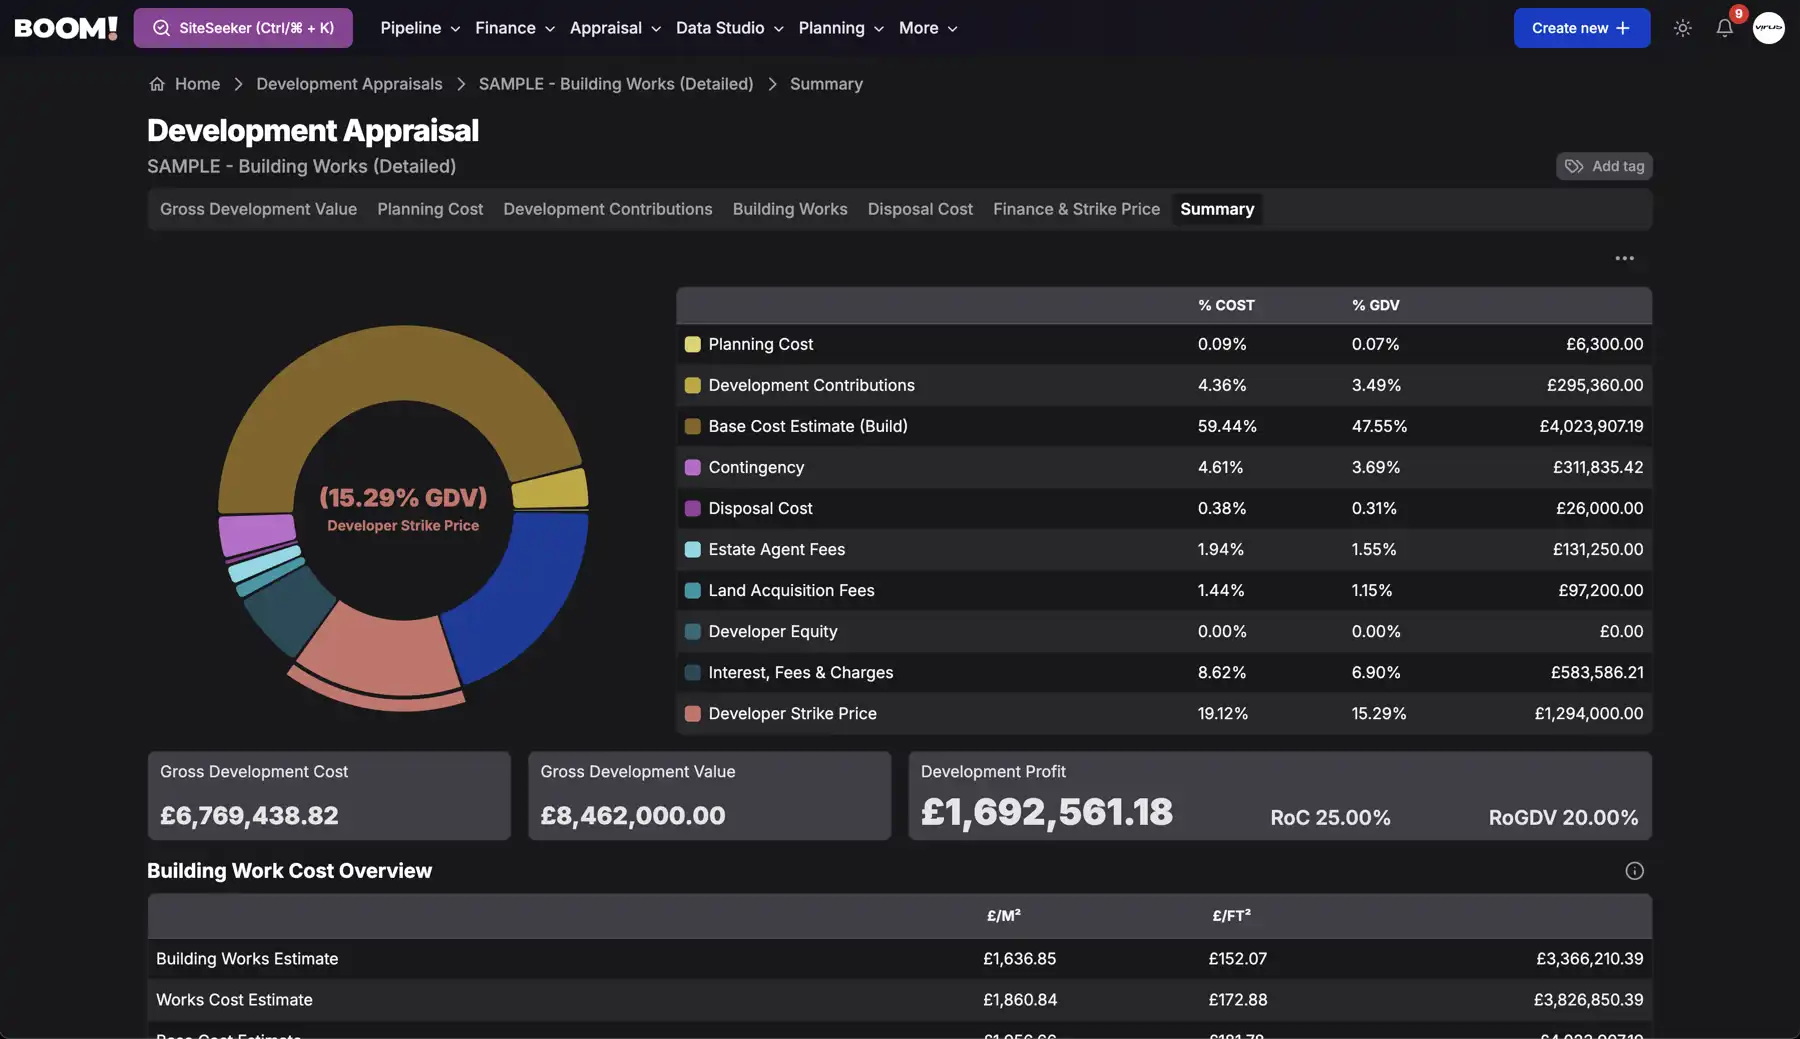
Task: Open Finance & Strike Price tab
Action: click(x=1076, y=209)
